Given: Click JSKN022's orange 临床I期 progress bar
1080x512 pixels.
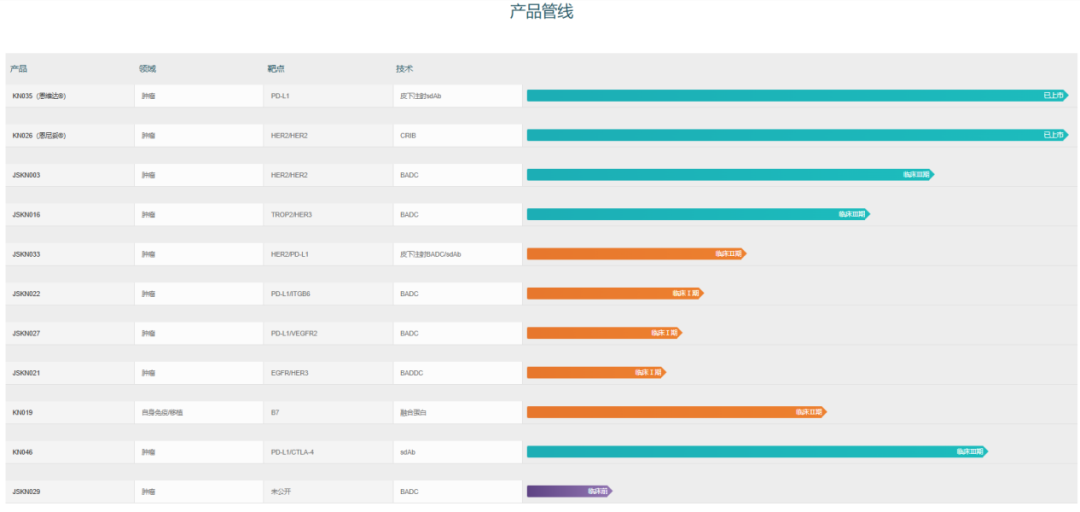Looking at the screenshot, I should [615, 294].
